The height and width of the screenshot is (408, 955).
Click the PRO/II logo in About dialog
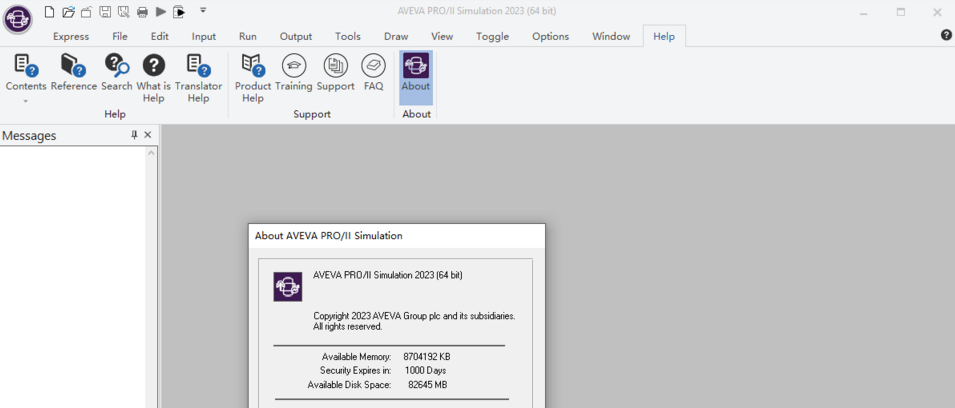click(x=287, y=287)
